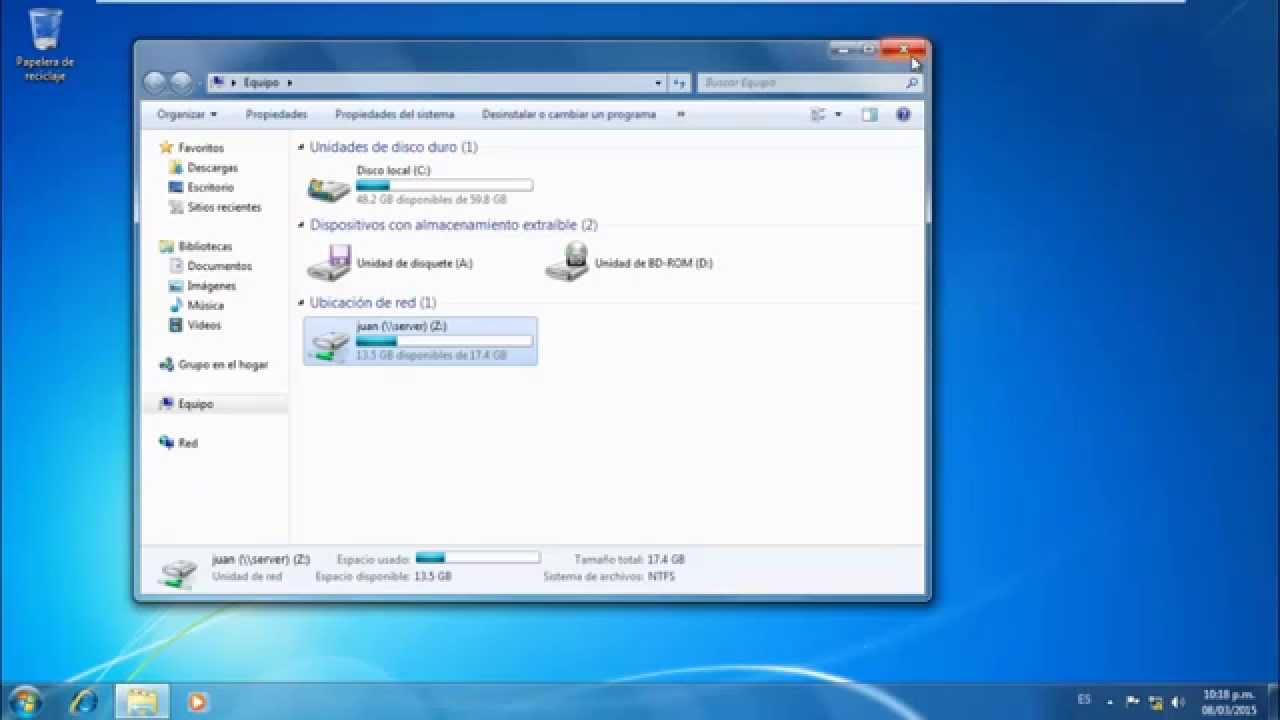Click 'Tamaño total: 17.4 GB' text
The image size is (1280, 720).
pyautogui.click(x=630, y=560)
